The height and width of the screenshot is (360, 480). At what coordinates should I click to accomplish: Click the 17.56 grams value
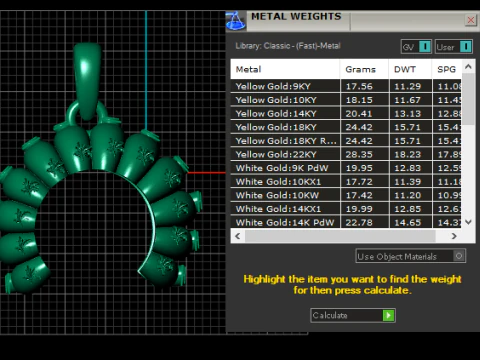coord(359,86)
